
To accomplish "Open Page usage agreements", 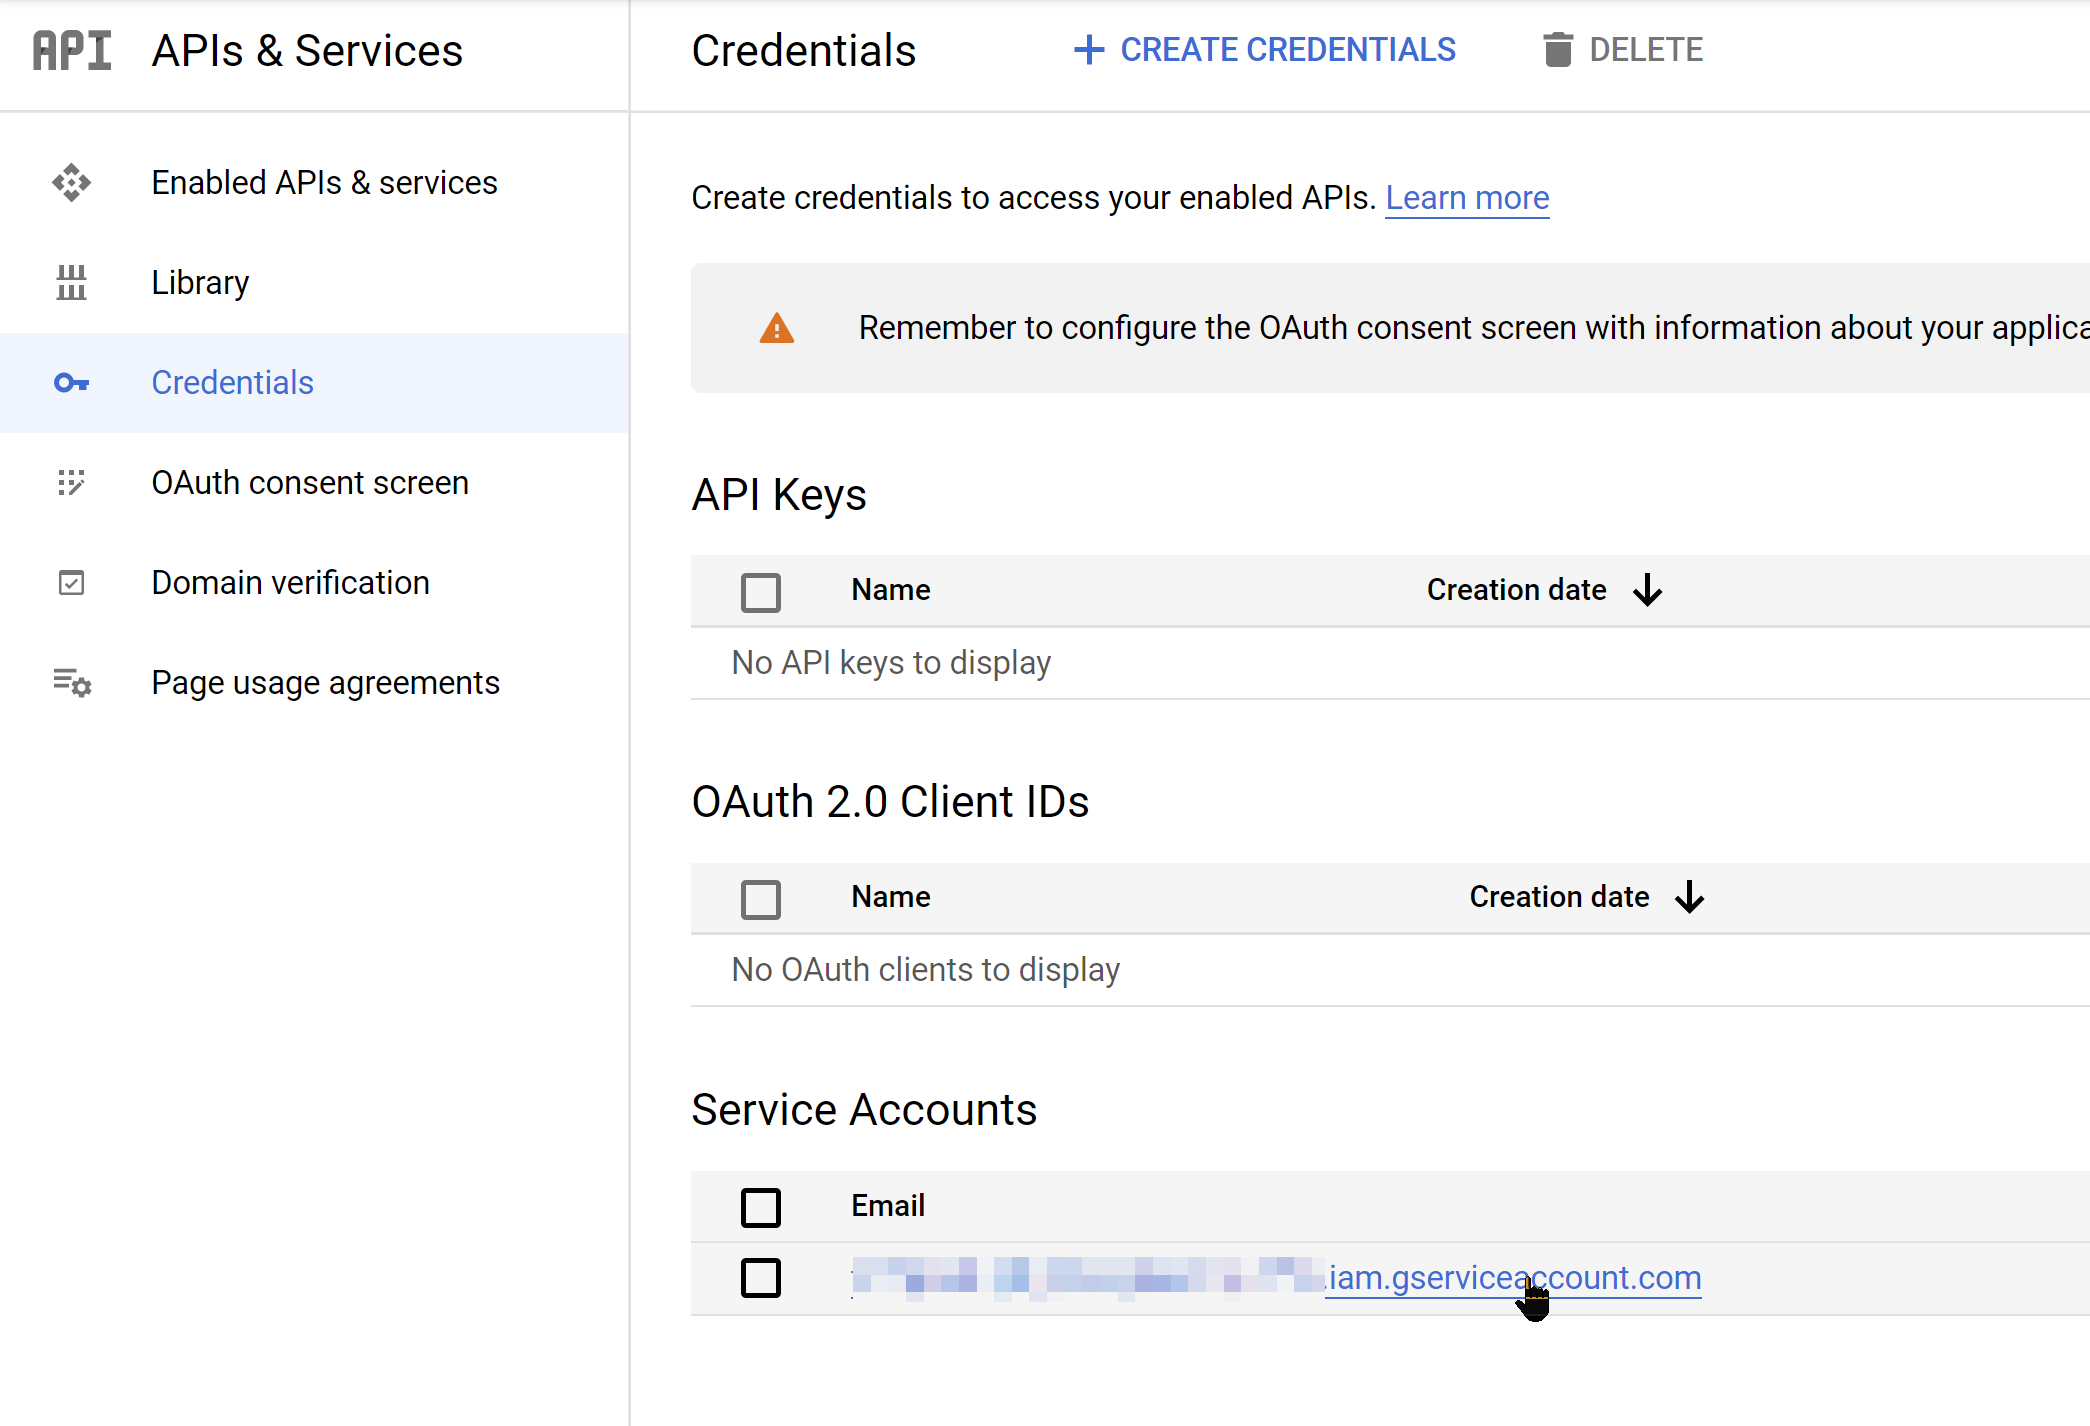I will coord(315,683).
